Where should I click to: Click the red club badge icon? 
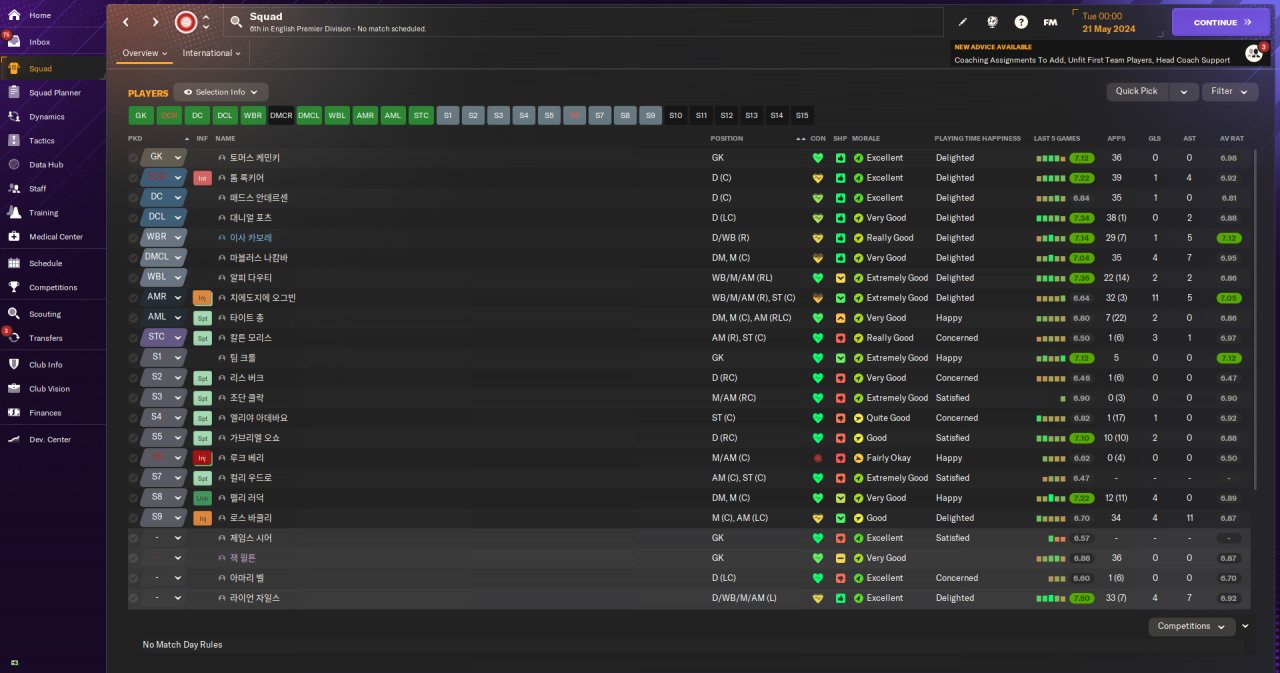click(x=186, y=22)
